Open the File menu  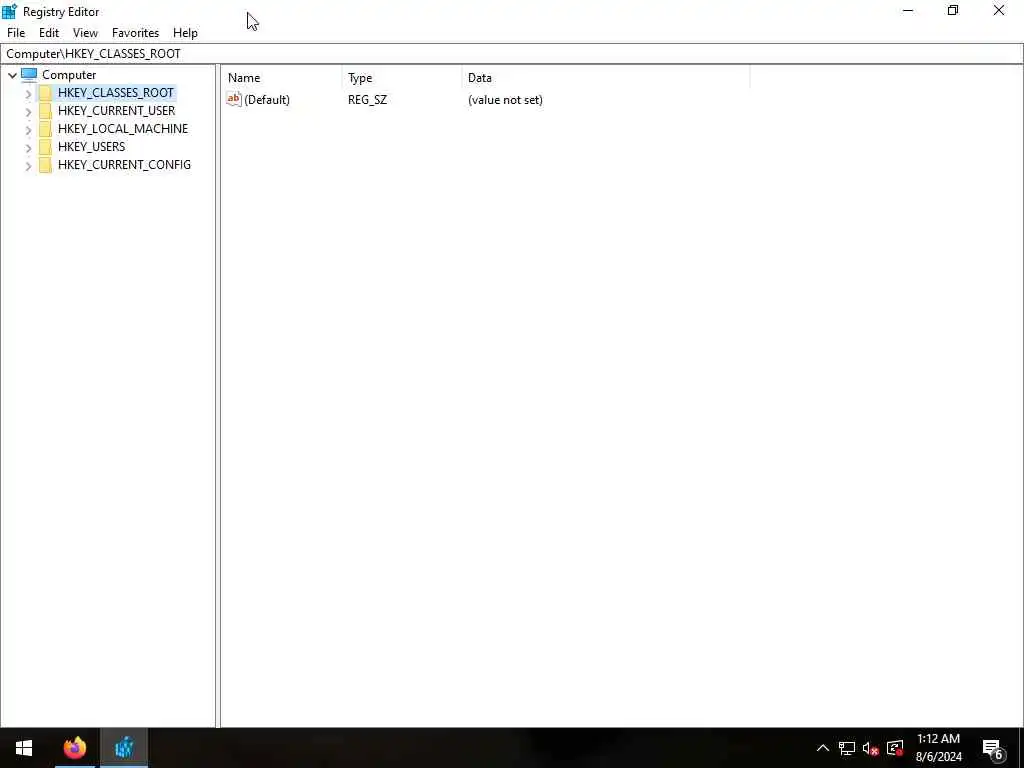coord(16,33)
